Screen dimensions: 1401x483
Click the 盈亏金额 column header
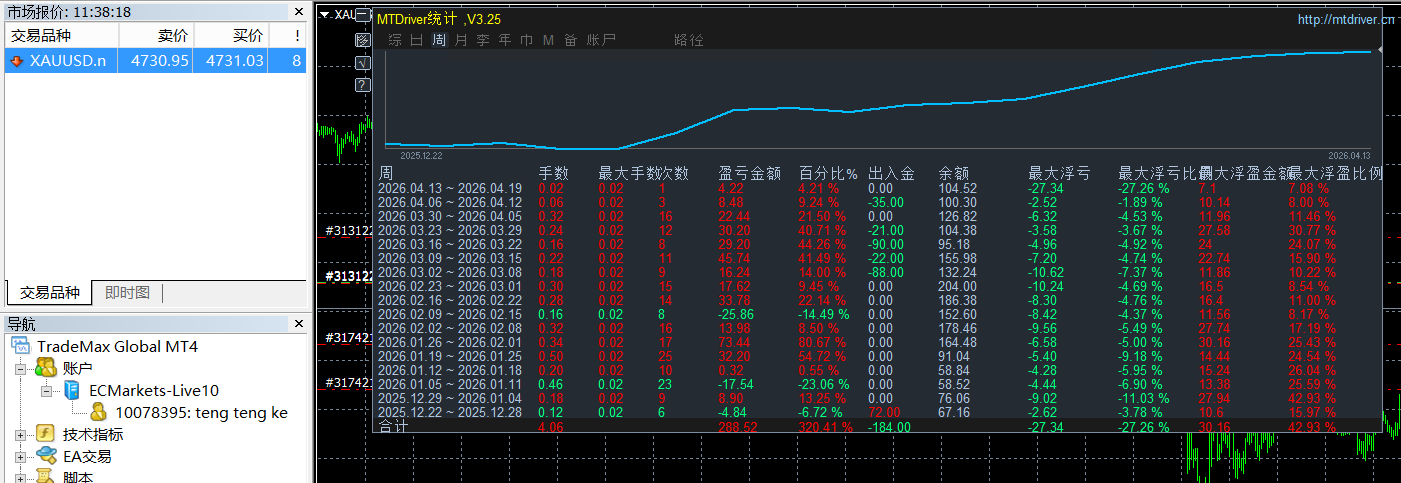pyautogui.click(x=750, y=173)
